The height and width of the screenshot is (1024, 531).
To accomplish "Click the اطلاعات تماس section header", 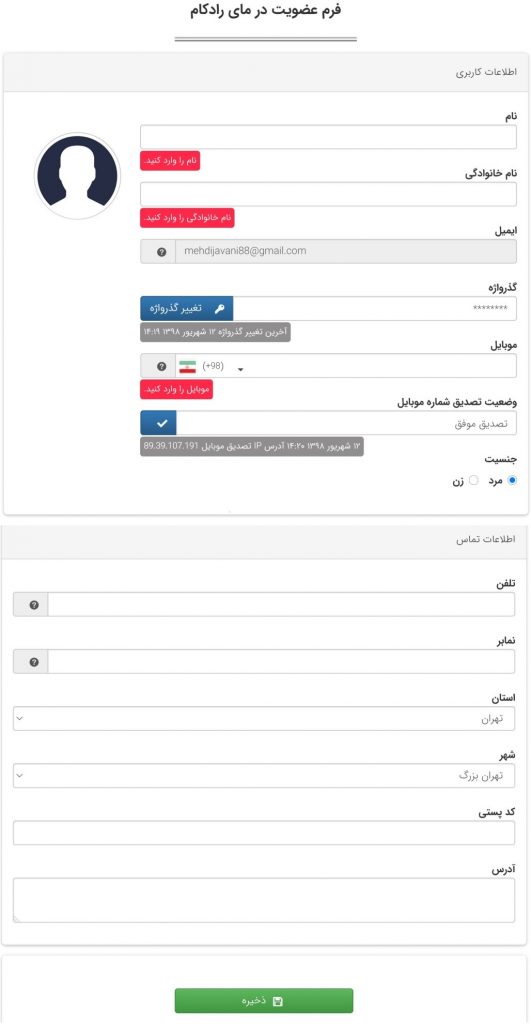I will click(x=264, y=539).
